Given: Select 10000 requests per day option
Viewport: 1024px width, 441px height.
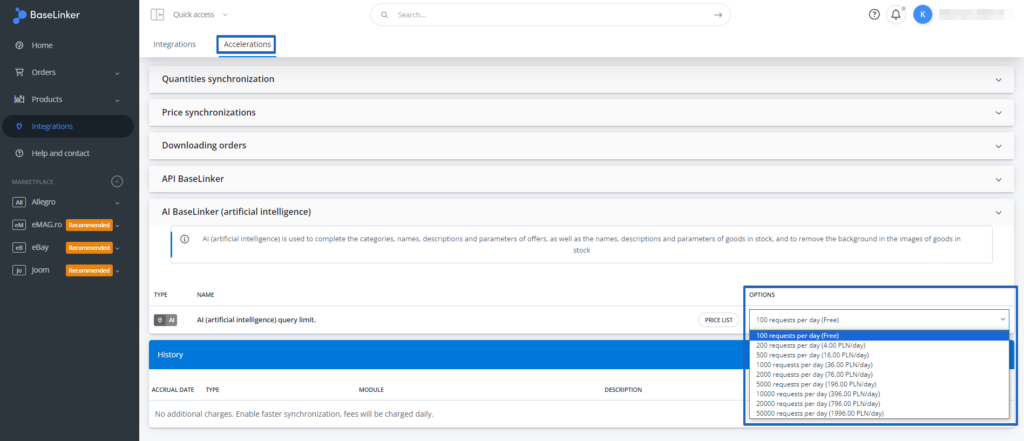Looking at the screenshot, I should 879,394.
